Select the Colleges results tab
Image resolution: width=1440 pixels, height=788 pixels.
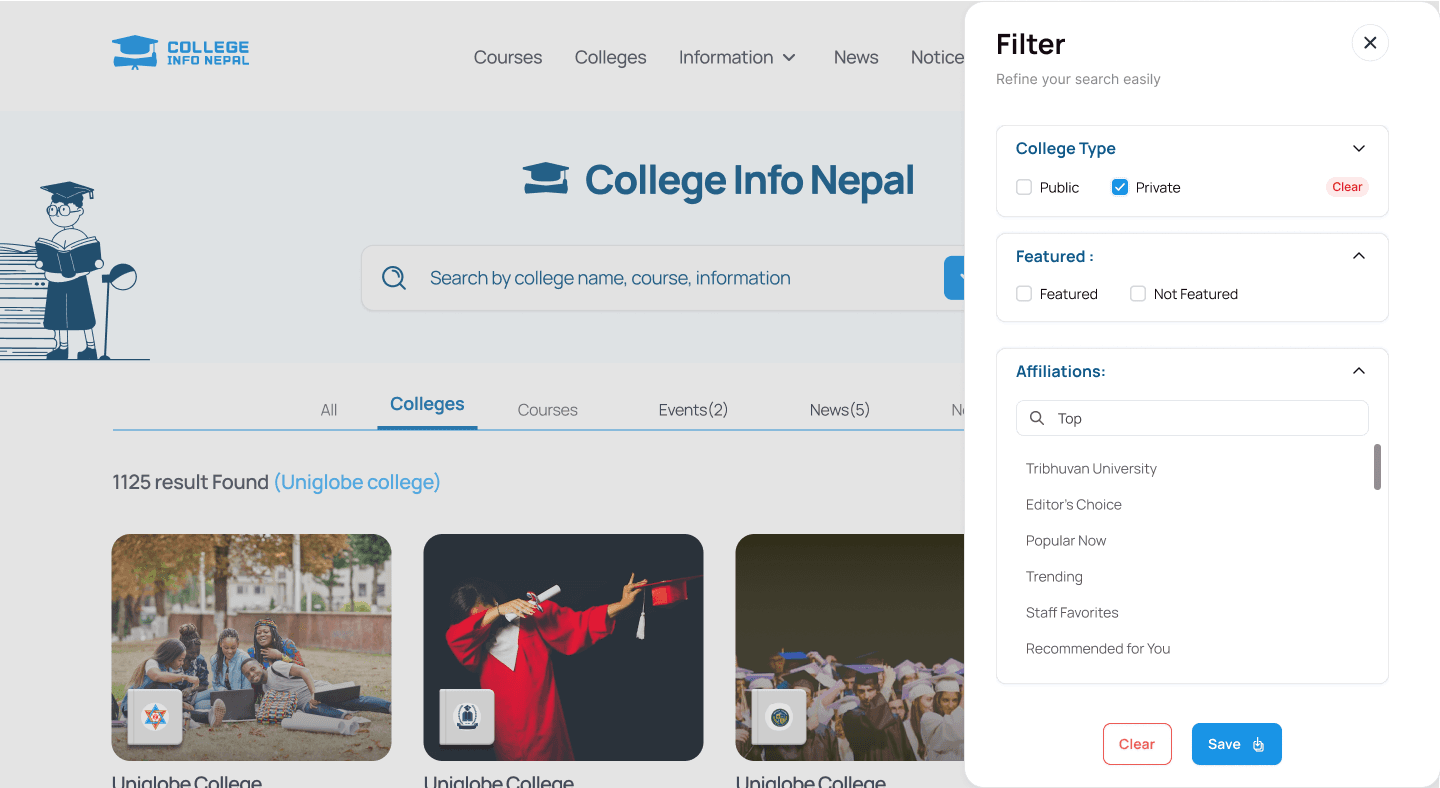click(x=427, y=404)
